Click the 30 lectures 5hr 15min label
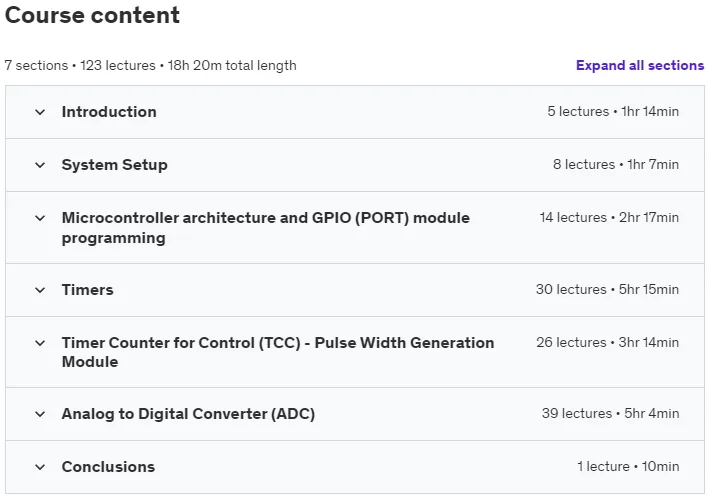 tap(607, 289)
